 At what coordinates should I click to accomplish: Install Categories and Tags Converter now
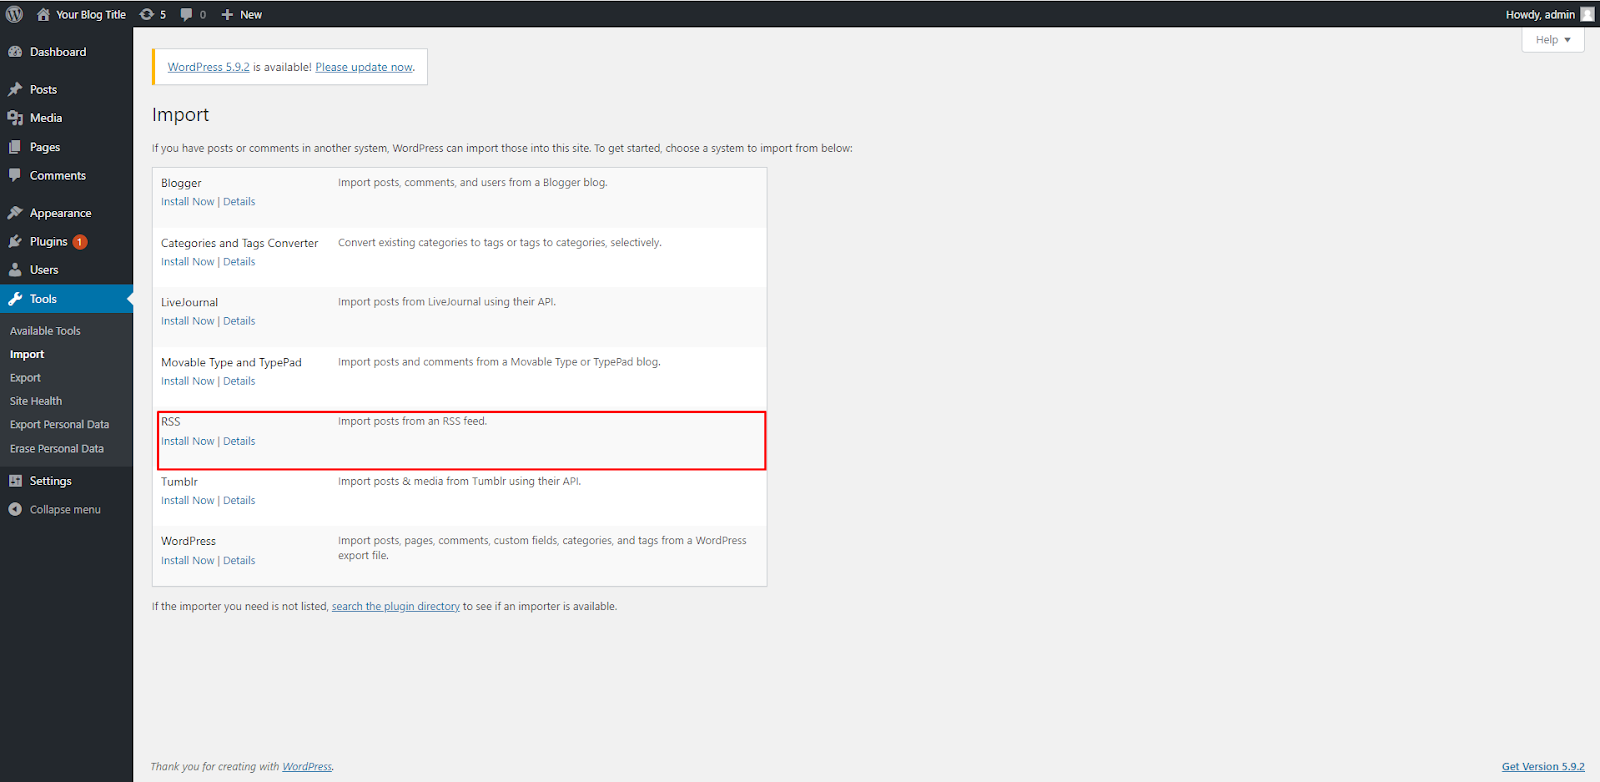click(x=188, y=262)
